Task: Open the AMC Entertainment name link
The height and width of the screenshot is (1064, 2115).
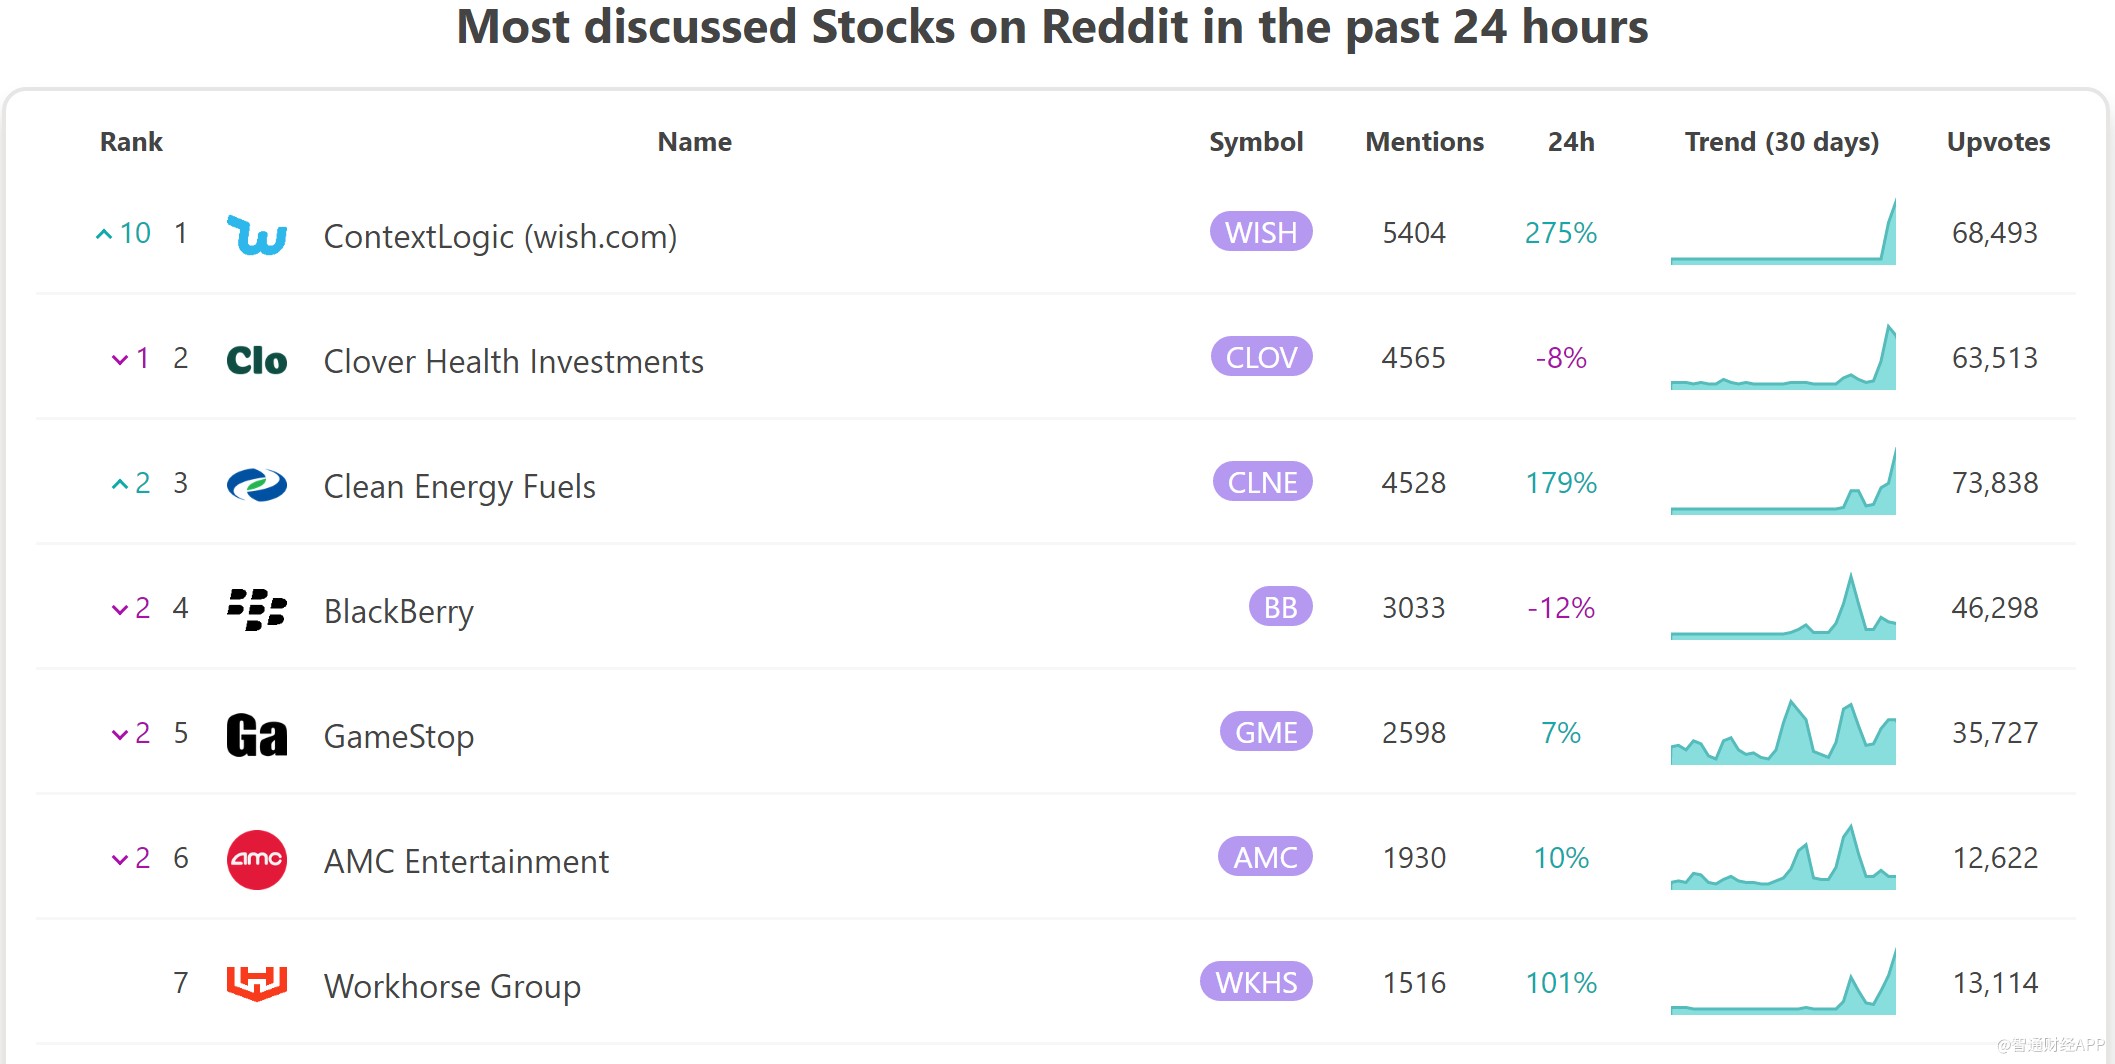Action: point(466,861)
